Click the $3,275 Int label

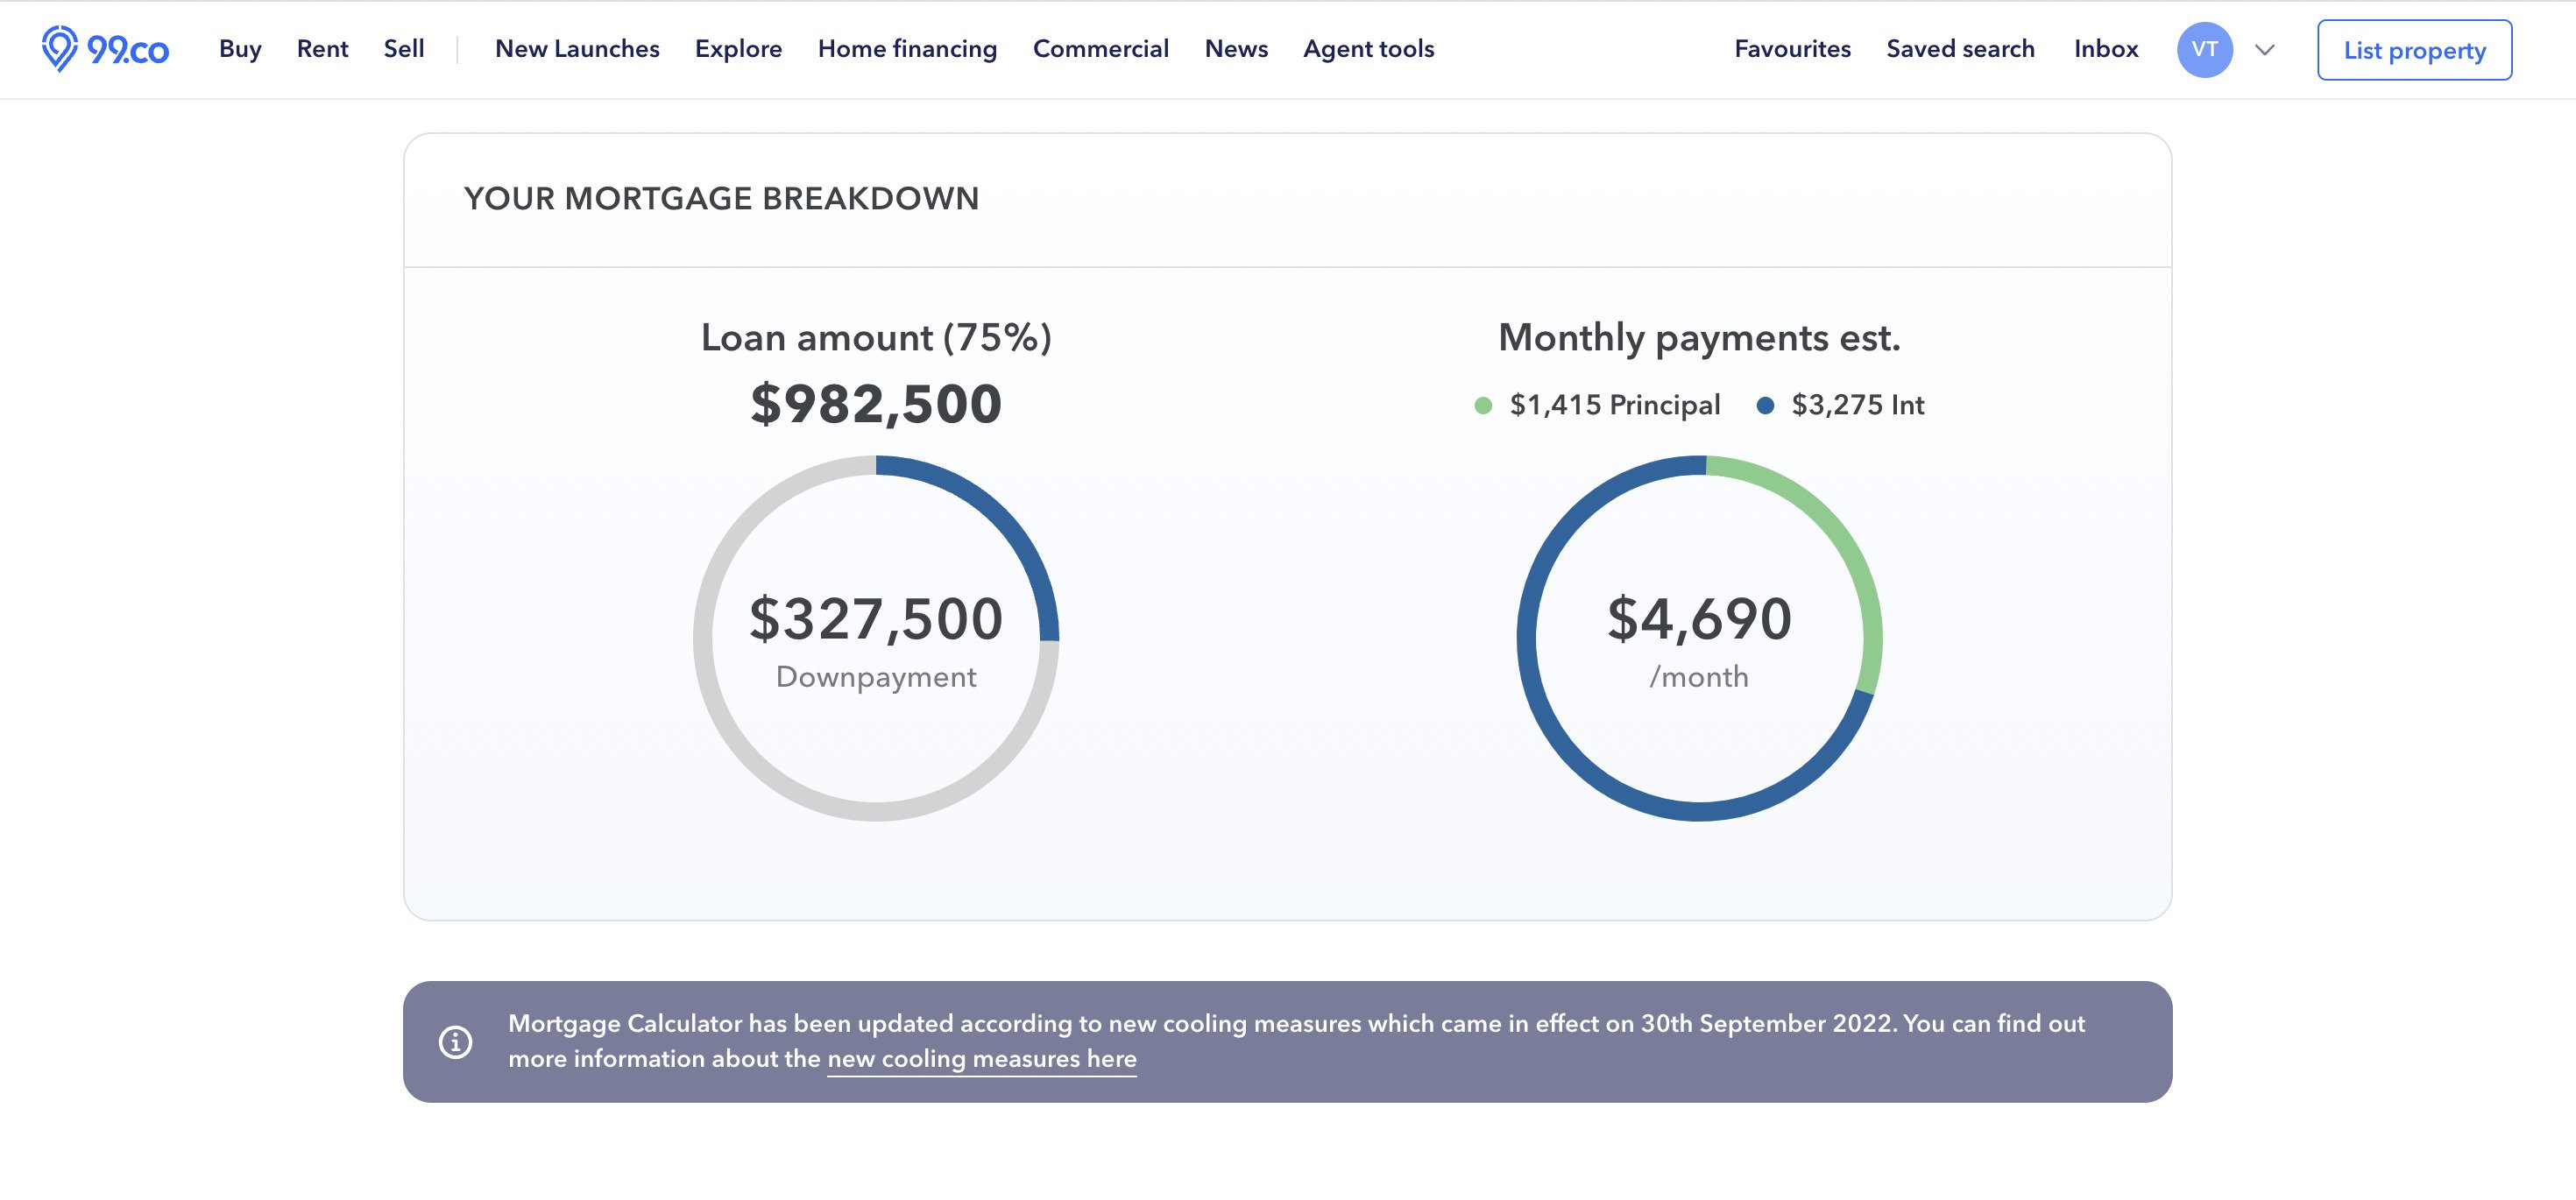coord(1857,405)
